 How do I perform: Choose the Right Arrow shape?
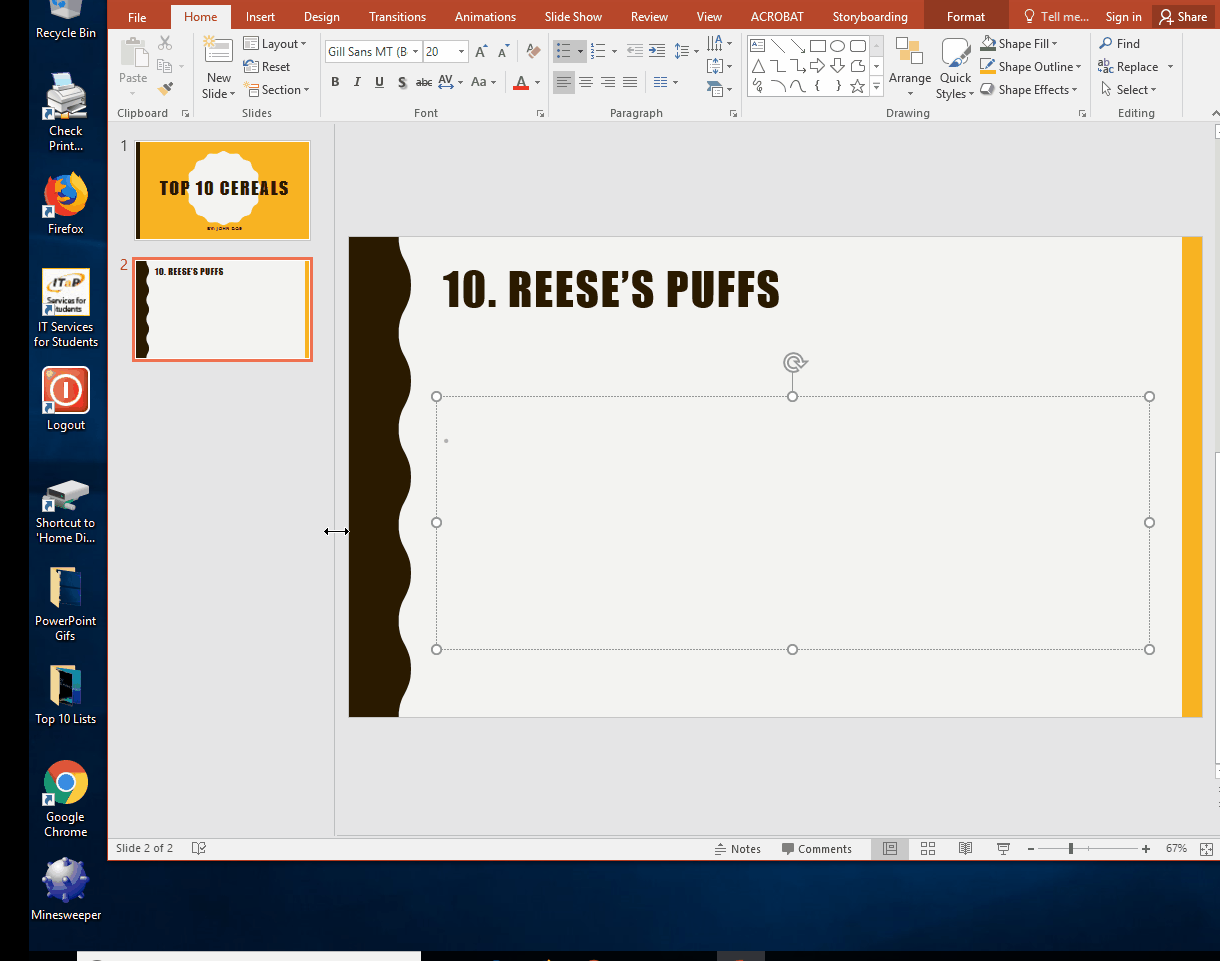tap(818, 66)
